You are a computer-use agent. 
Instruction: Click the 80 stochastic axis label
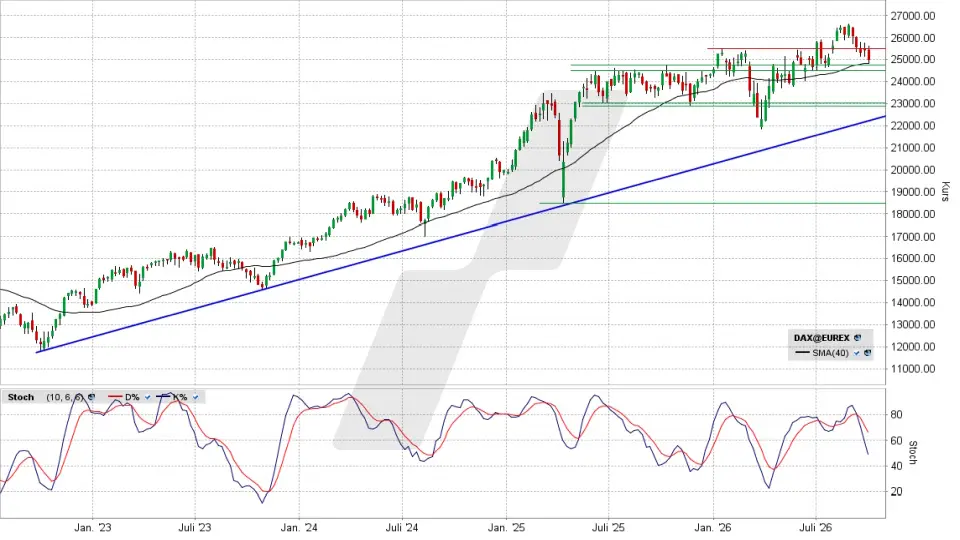[896, 414]
